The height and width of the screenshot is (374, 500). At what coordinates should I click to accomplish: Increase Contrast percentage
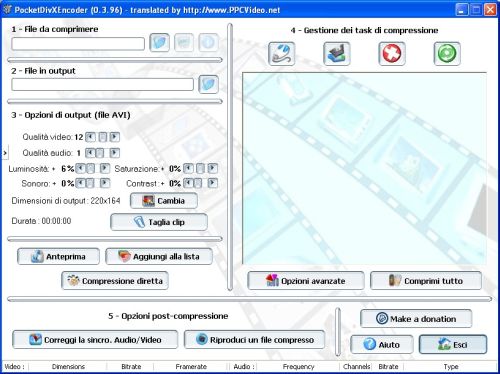coord(213,183)
